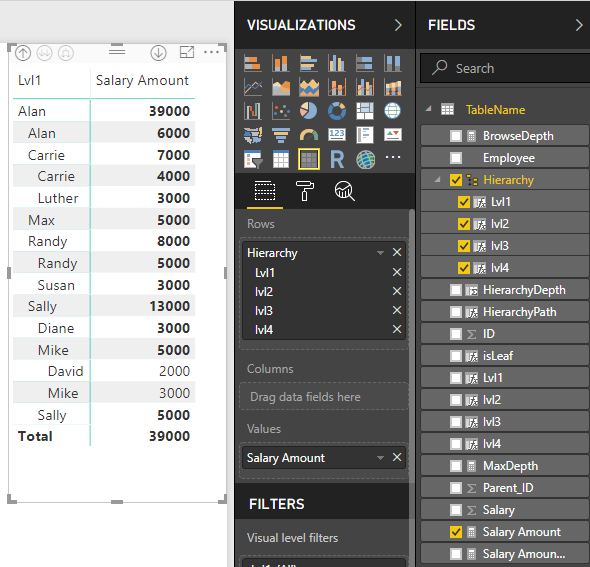Open the matrix visual more options menu
This screenshot has height=567, width=590.
[x=211, y=52]
